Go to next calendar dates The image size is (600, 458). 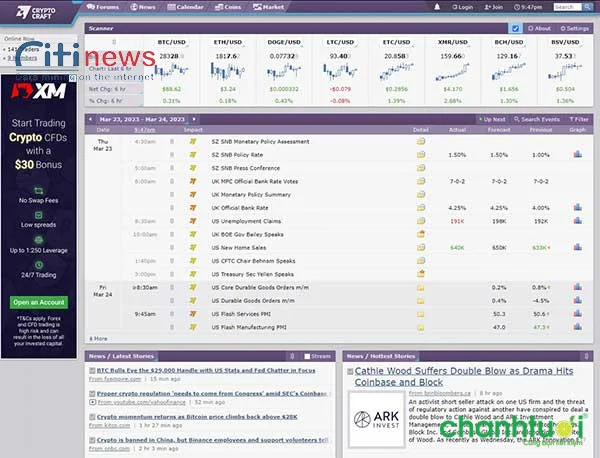click(x=194, y=119)
